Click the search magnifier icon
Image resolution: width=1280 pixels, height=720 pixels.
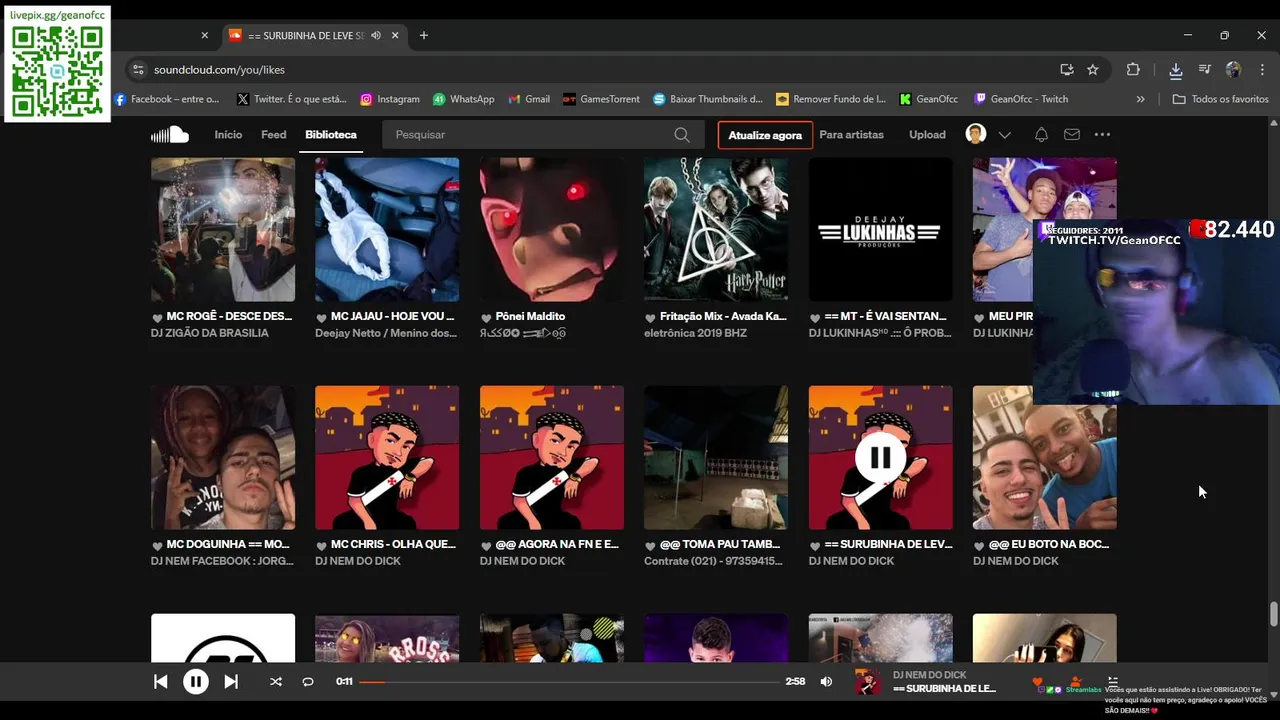(681, 135)
